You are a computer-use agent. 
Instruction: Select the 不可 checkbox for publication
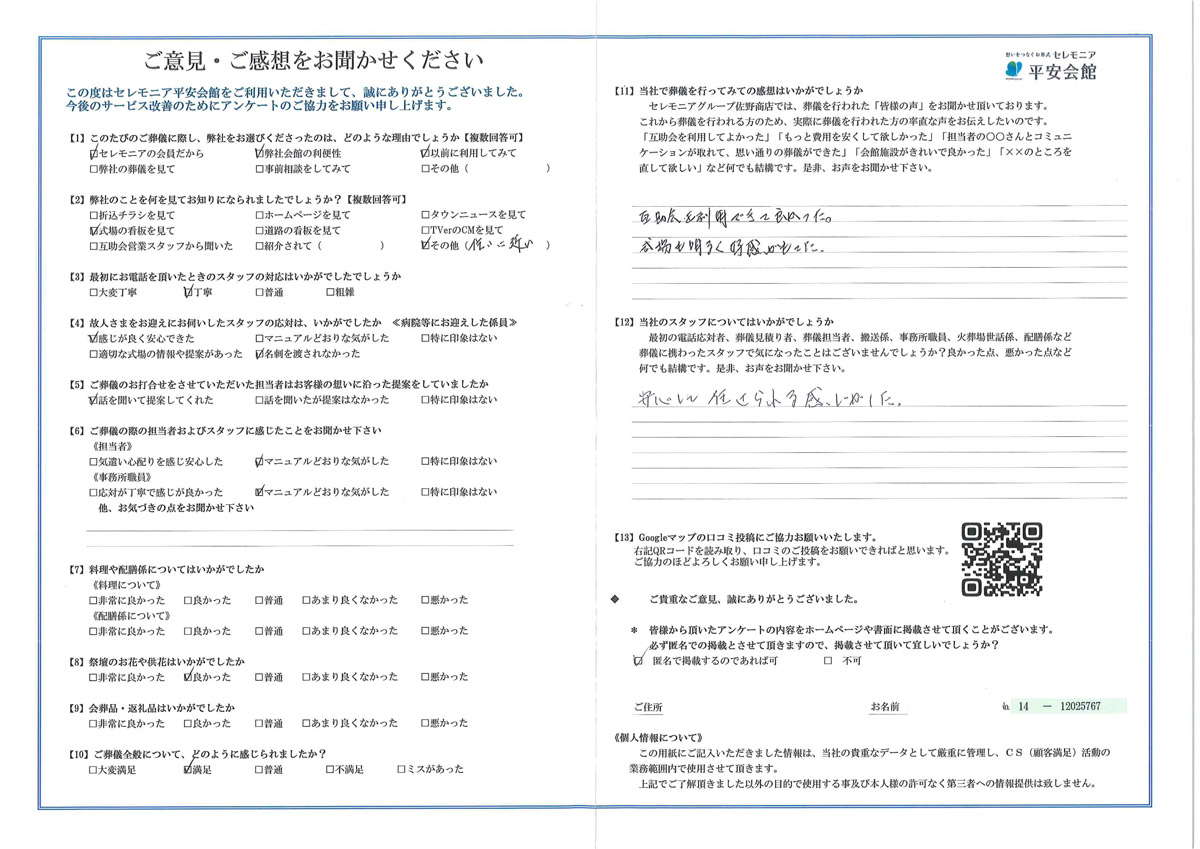[827, 662]
